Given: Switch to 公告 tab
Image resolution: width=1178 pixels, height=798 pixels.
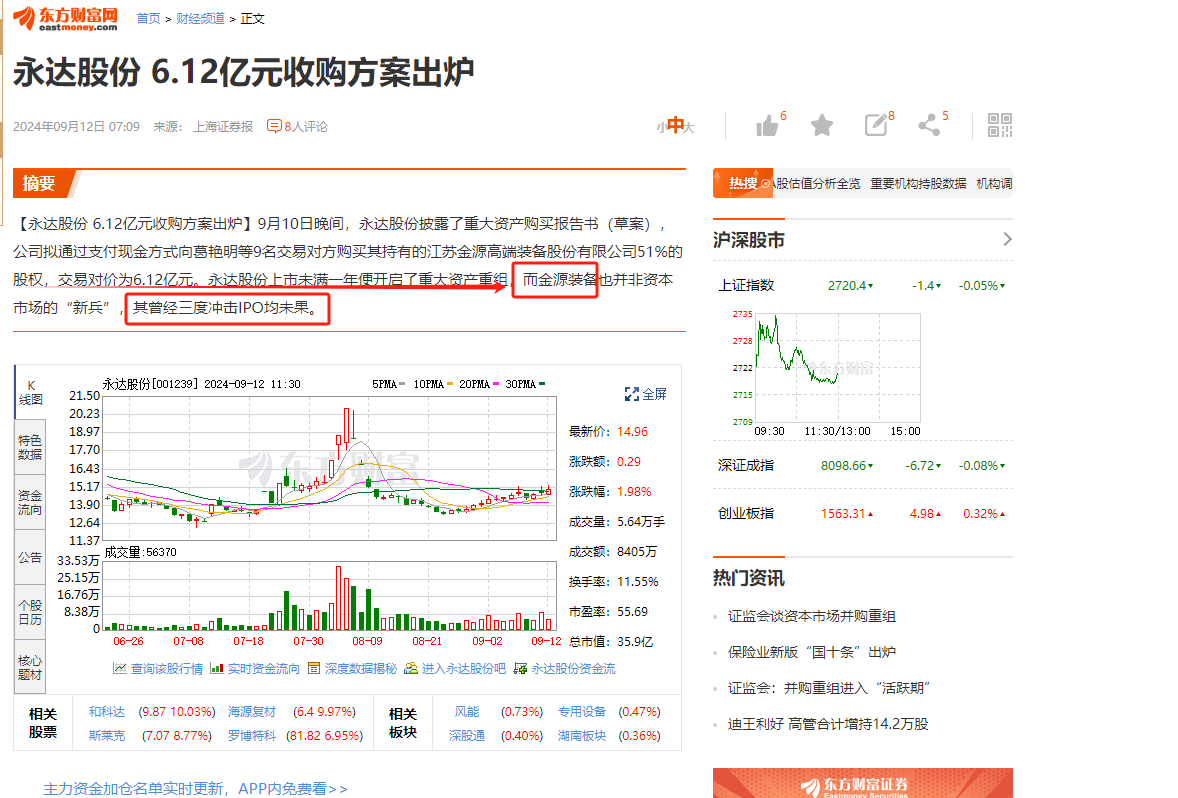Looking at the screenshot, I should tap(30, 558).
